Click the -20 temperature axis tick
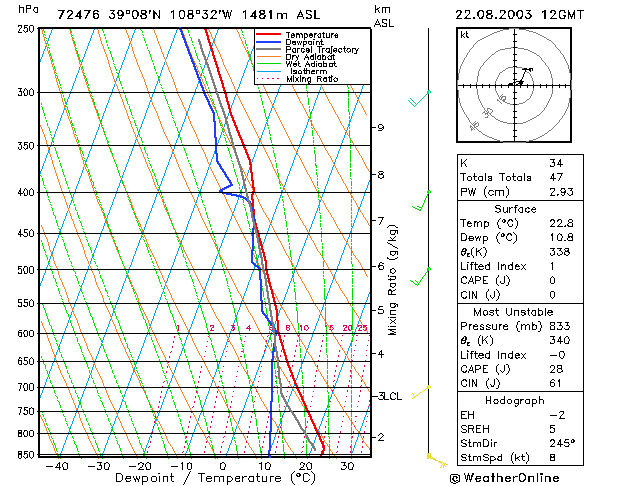Image resolution: width=629 pixels, height=486 pixels. (140, 466)
